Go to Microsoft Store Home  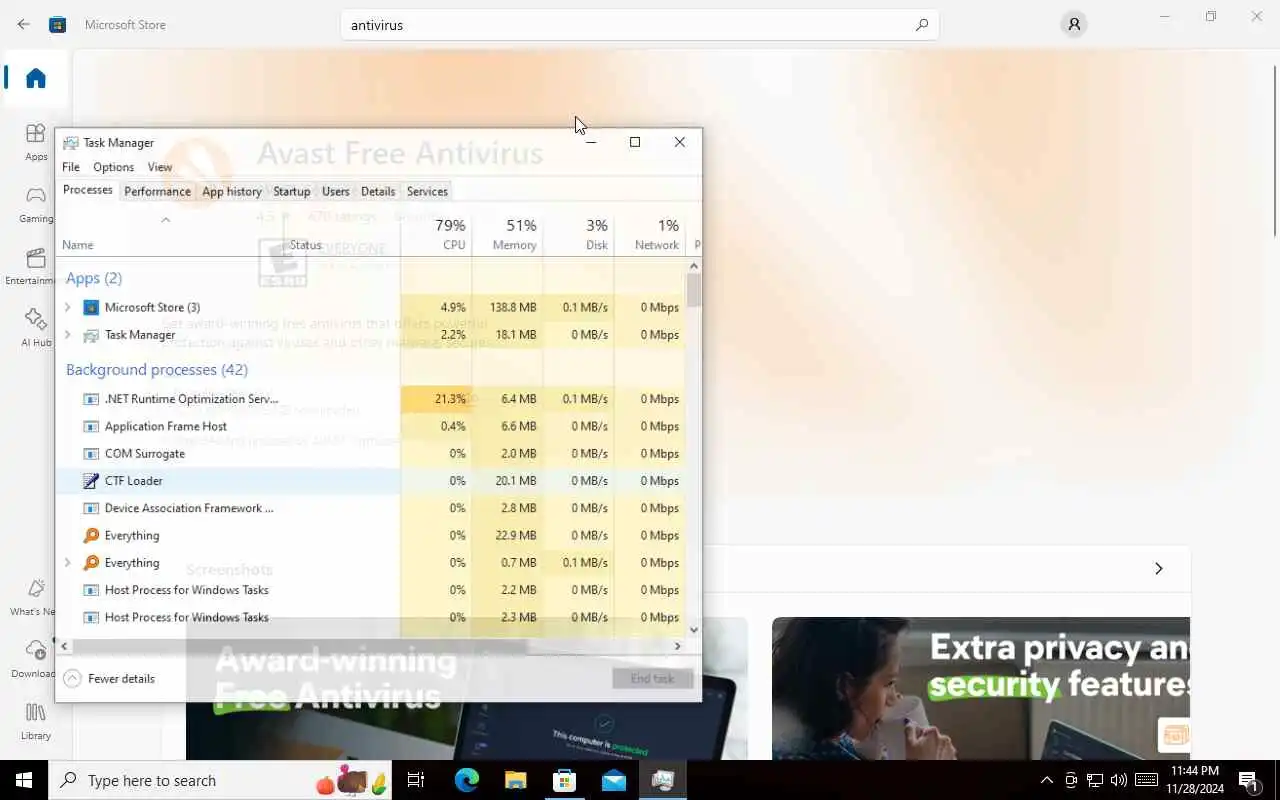36,78
